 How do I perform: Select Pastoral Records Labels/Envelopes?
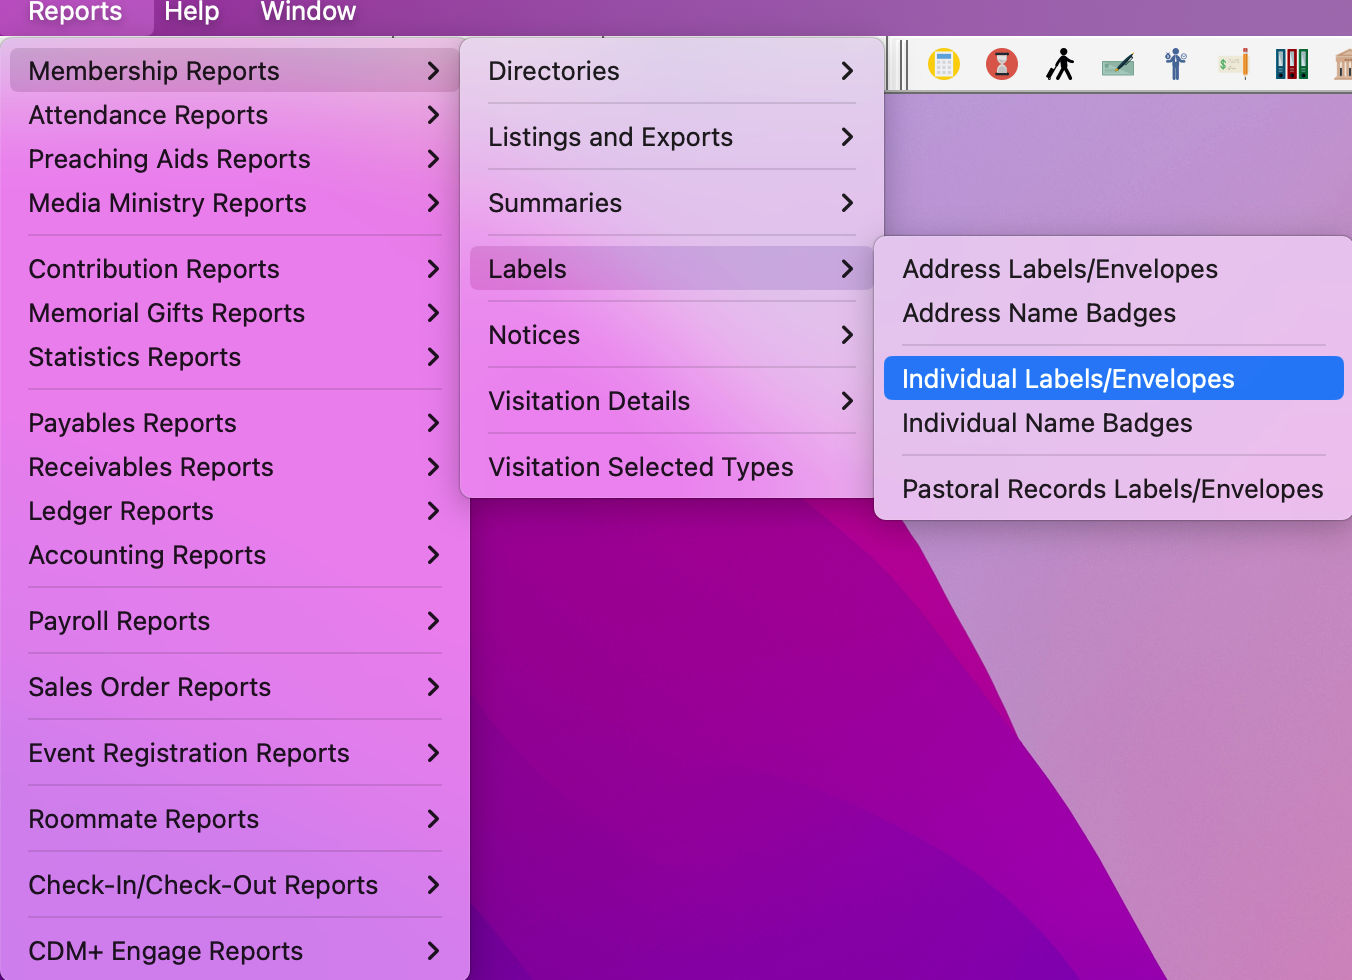coord(1113,489)
